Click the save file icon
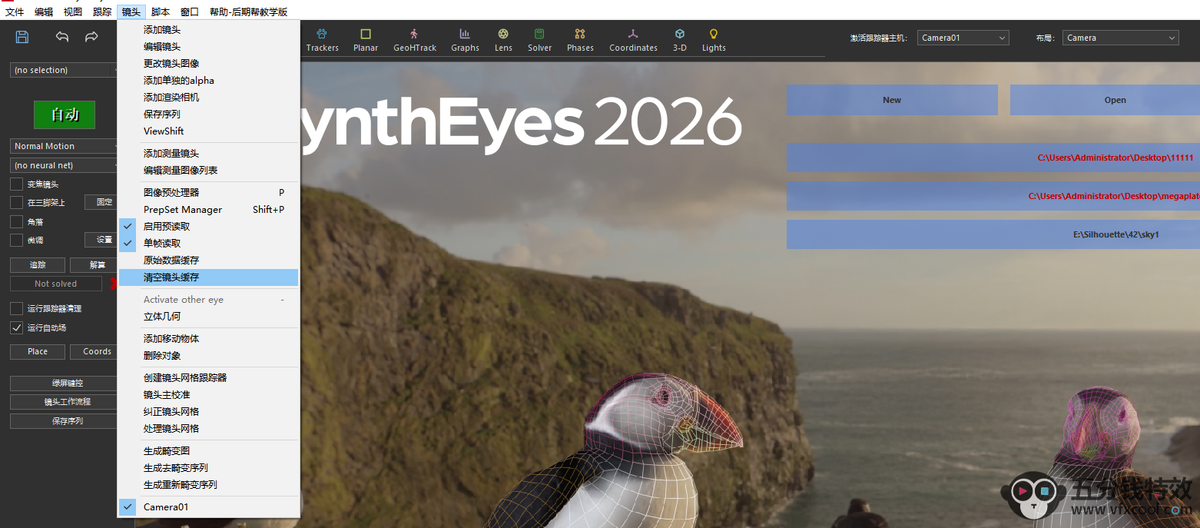The image size is (1200, 528). pos(22,37)
